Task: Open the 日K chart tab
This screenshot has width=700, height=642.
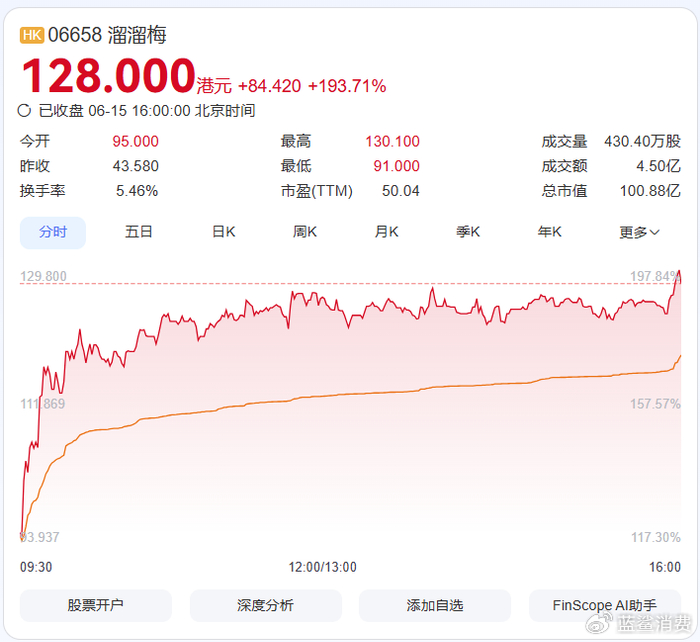Action: pos(224,232)
